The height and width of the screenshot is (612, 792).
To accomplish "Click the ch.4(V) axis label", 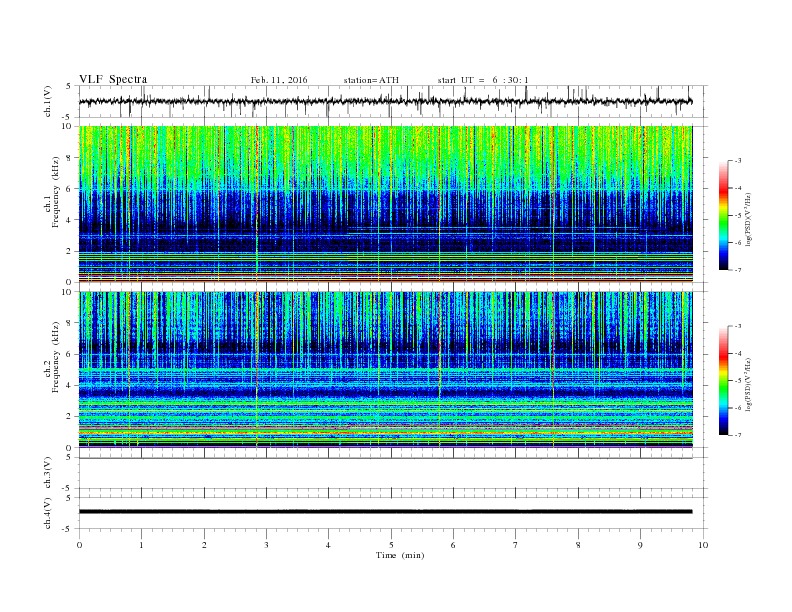I will (x=48, y=513).
